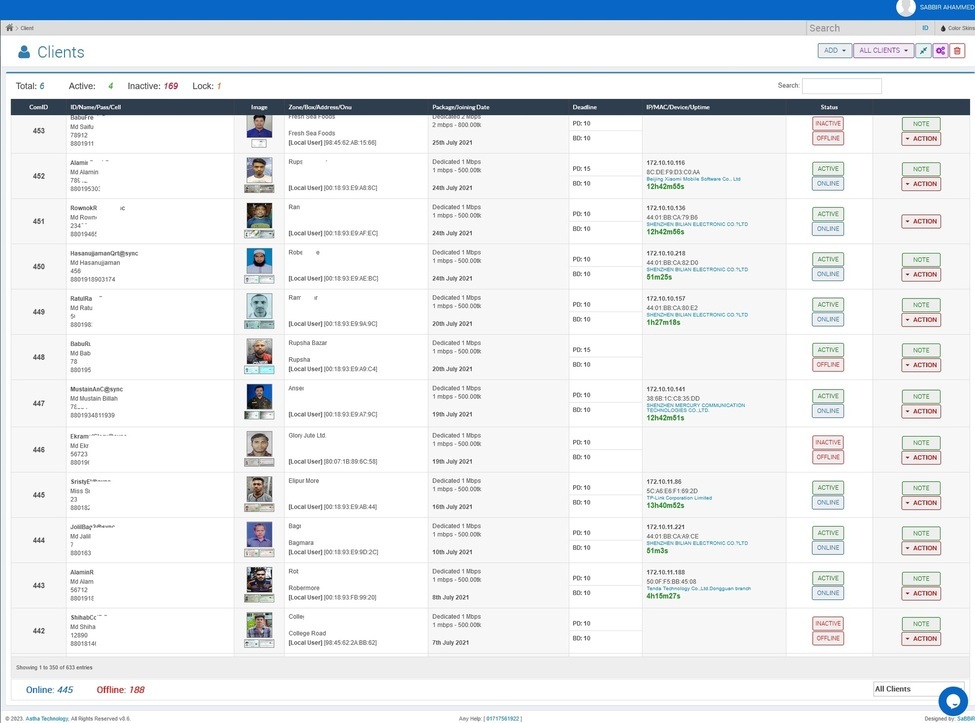Screen dimensions: 975x723
Task: Toggle the ACTIVE status for client 452
Action: coord(827,169)
